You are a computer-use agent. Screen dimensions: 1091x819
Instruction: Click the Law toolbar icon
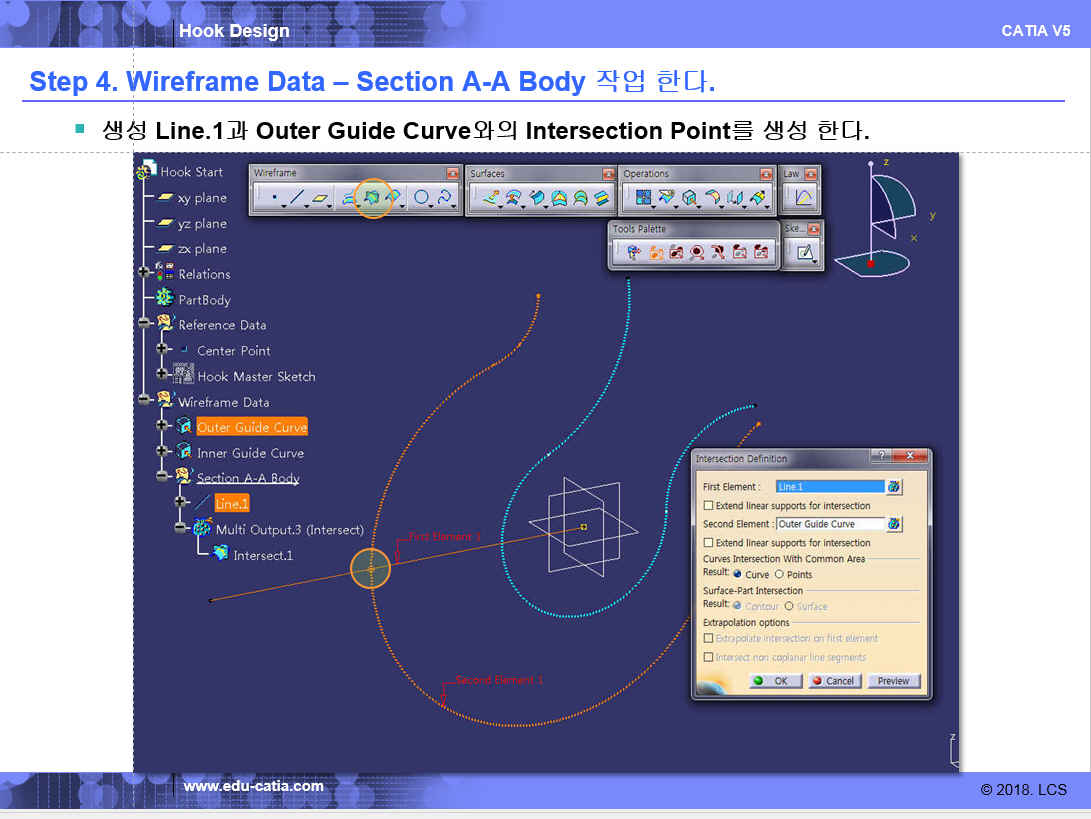coord(804,198)
